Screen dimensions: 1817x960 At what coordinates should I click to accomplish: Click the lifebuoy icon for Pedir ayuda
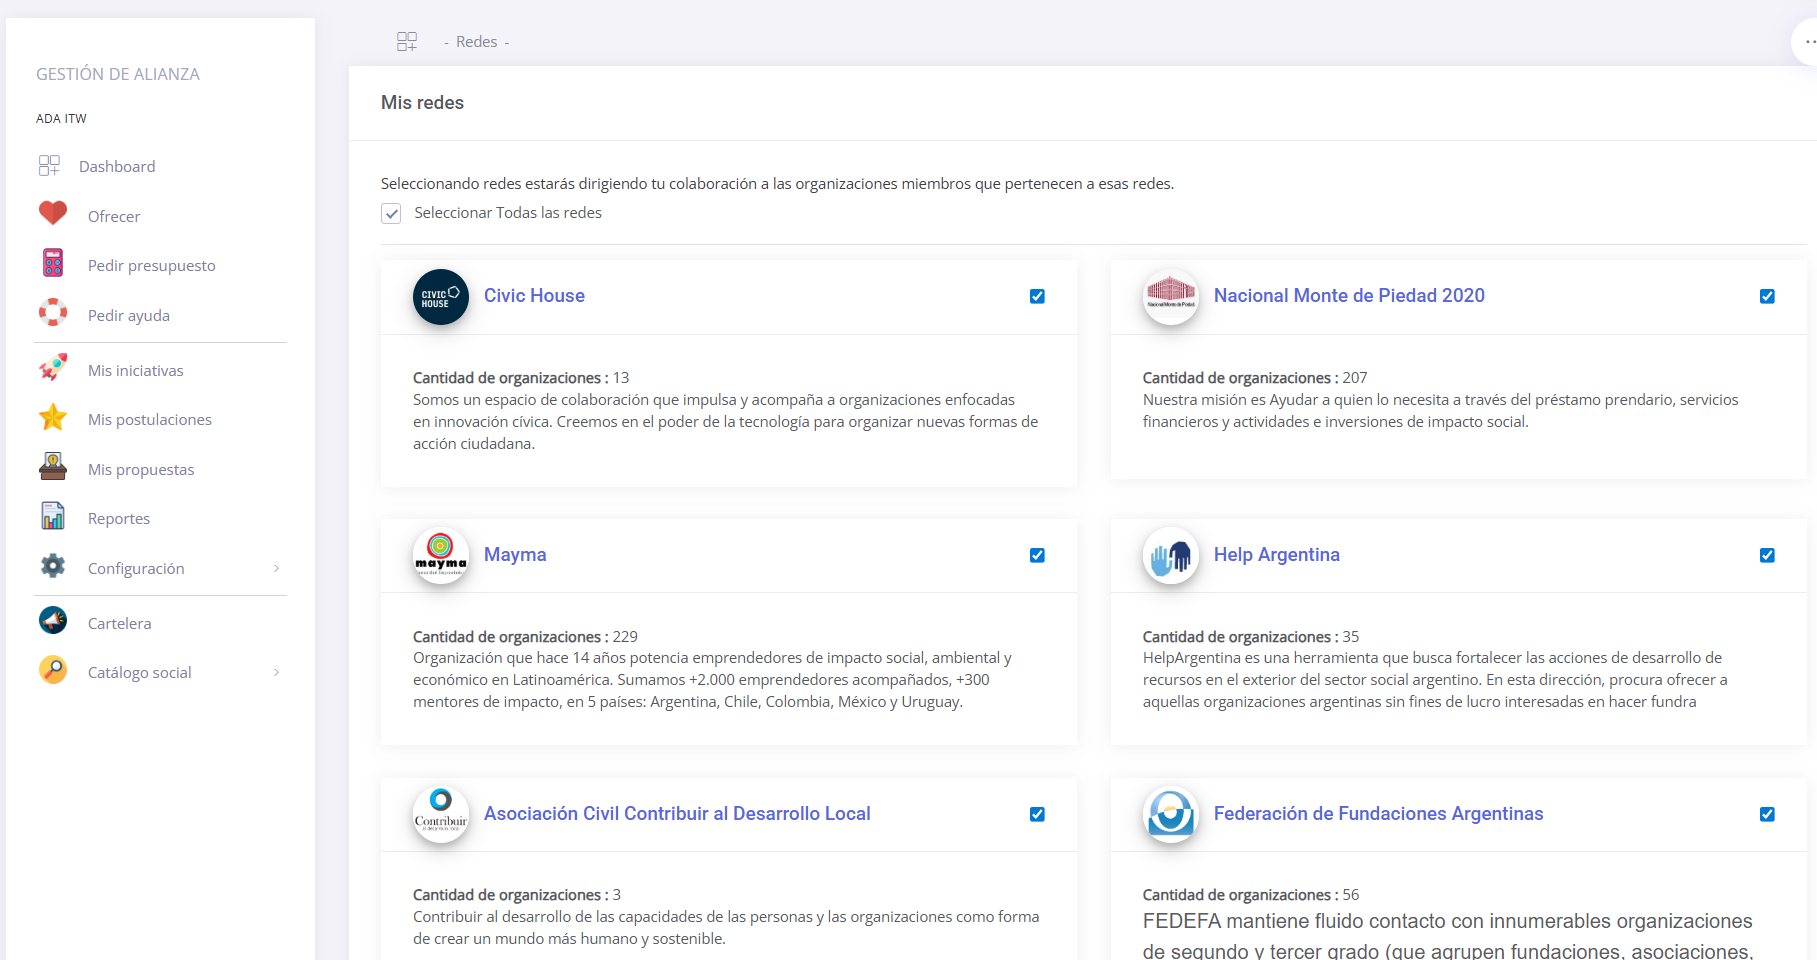[52, 313]
